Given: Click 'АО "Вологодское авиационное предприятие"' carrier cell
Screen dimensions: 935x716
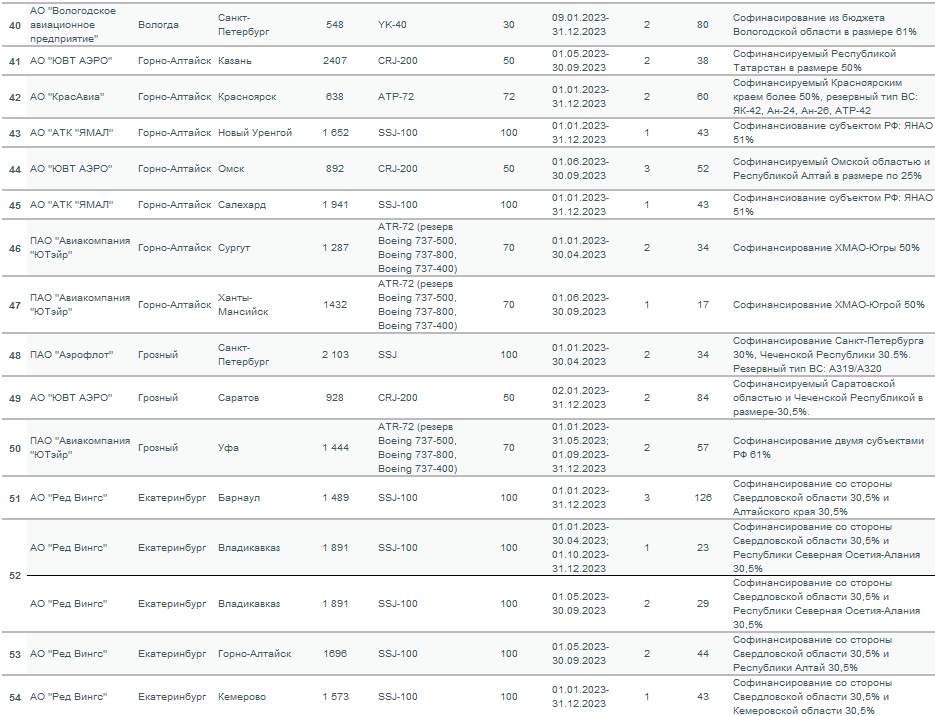Looking at the screenshot, I should tap(73, 25).
